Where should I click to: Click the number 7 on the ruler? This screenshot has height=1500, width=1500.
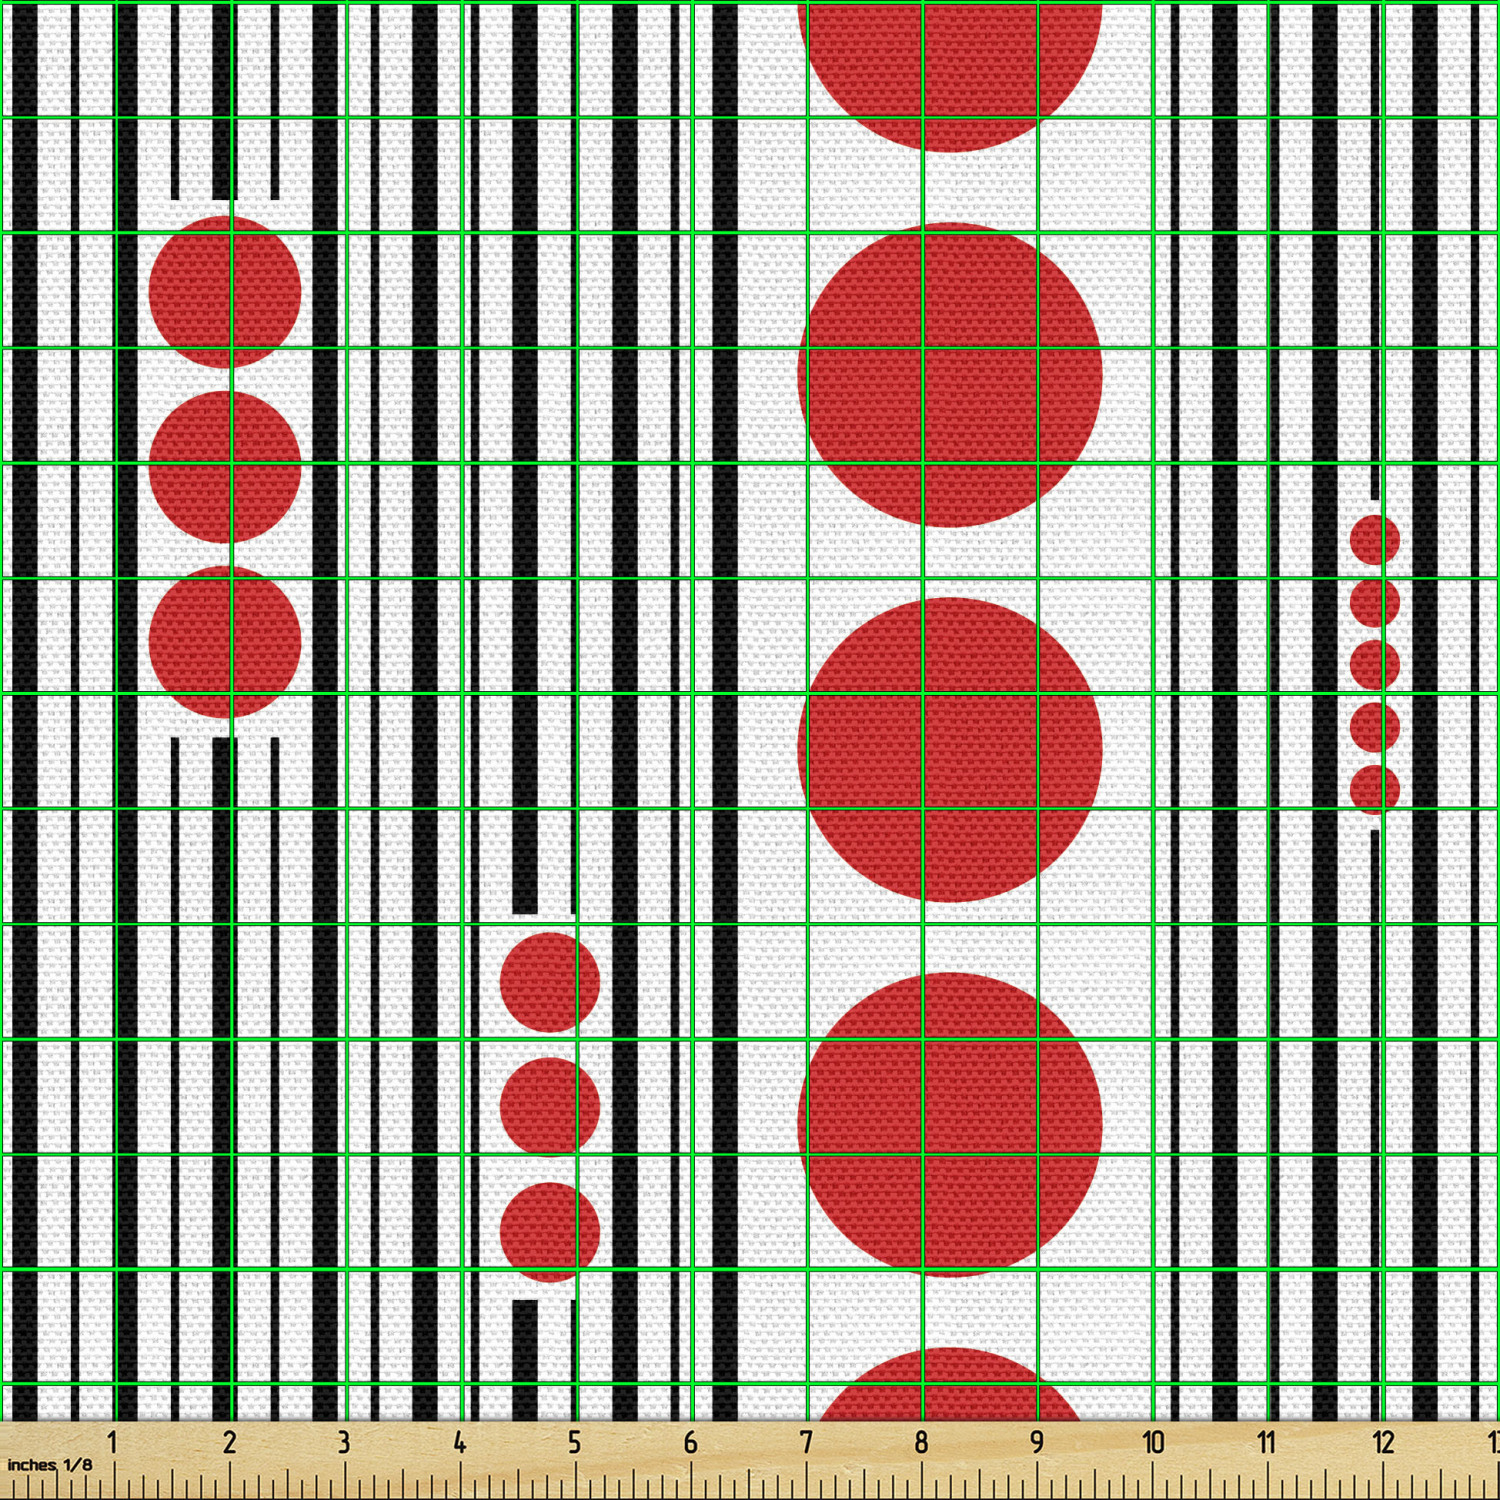pyautogui.click(x=806, y=1442)
